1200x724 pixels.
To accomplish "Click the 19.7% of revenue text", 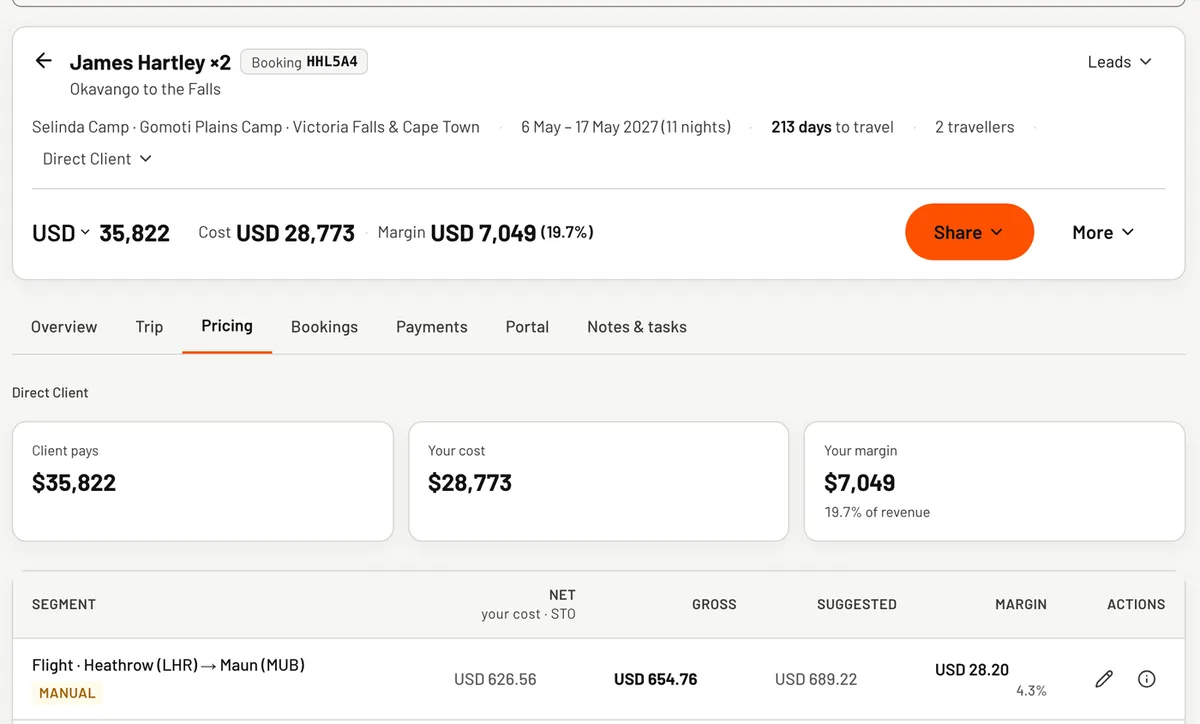I will (877, 512).
